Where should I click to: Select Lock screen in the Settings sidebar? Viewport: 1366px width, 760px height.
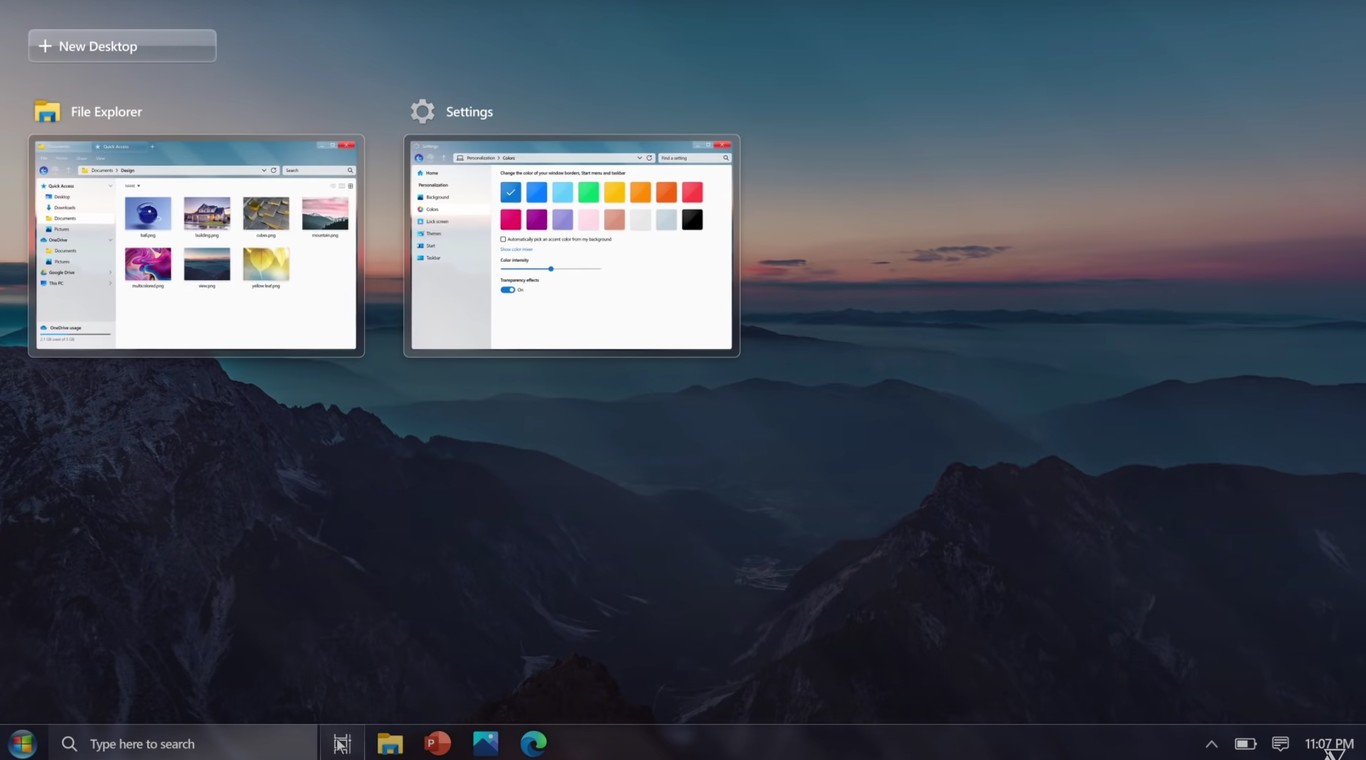(437, 221)
